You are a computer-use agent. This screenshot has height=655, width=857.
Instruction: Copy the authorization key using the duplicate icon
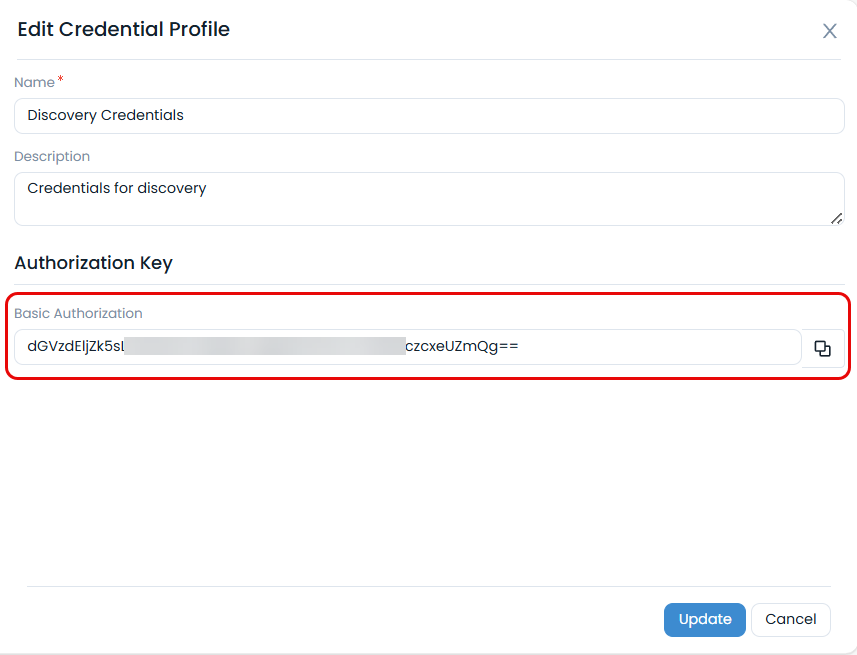click(822, 347)
